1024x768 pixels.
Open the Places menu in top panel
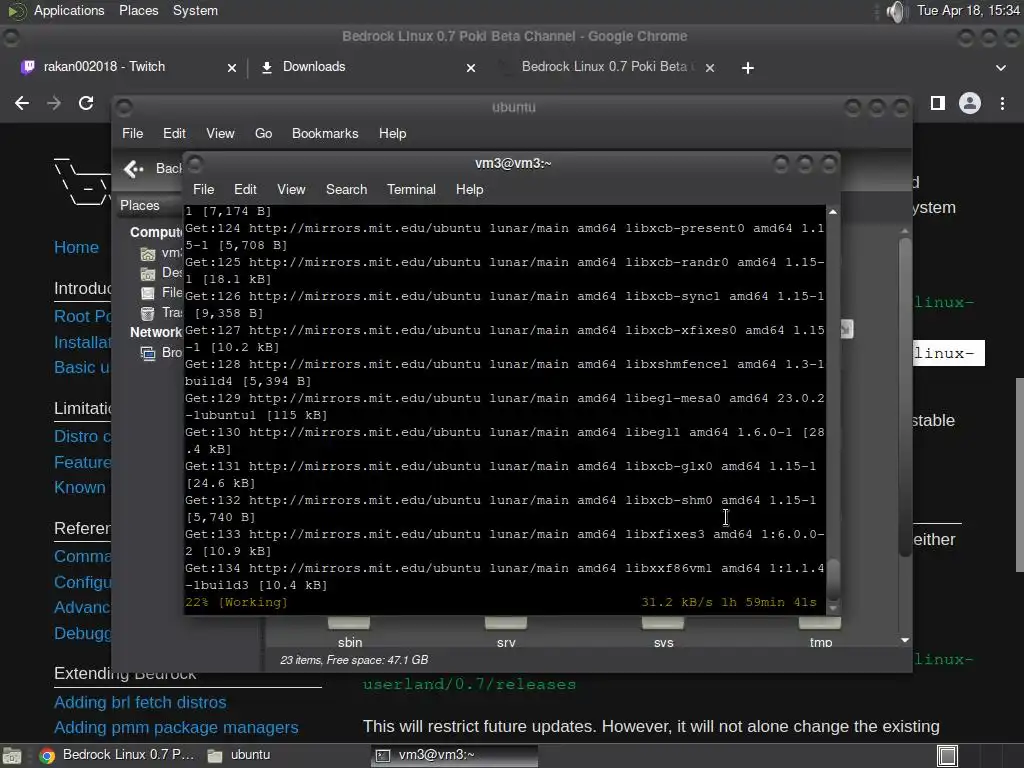[138, 10]
